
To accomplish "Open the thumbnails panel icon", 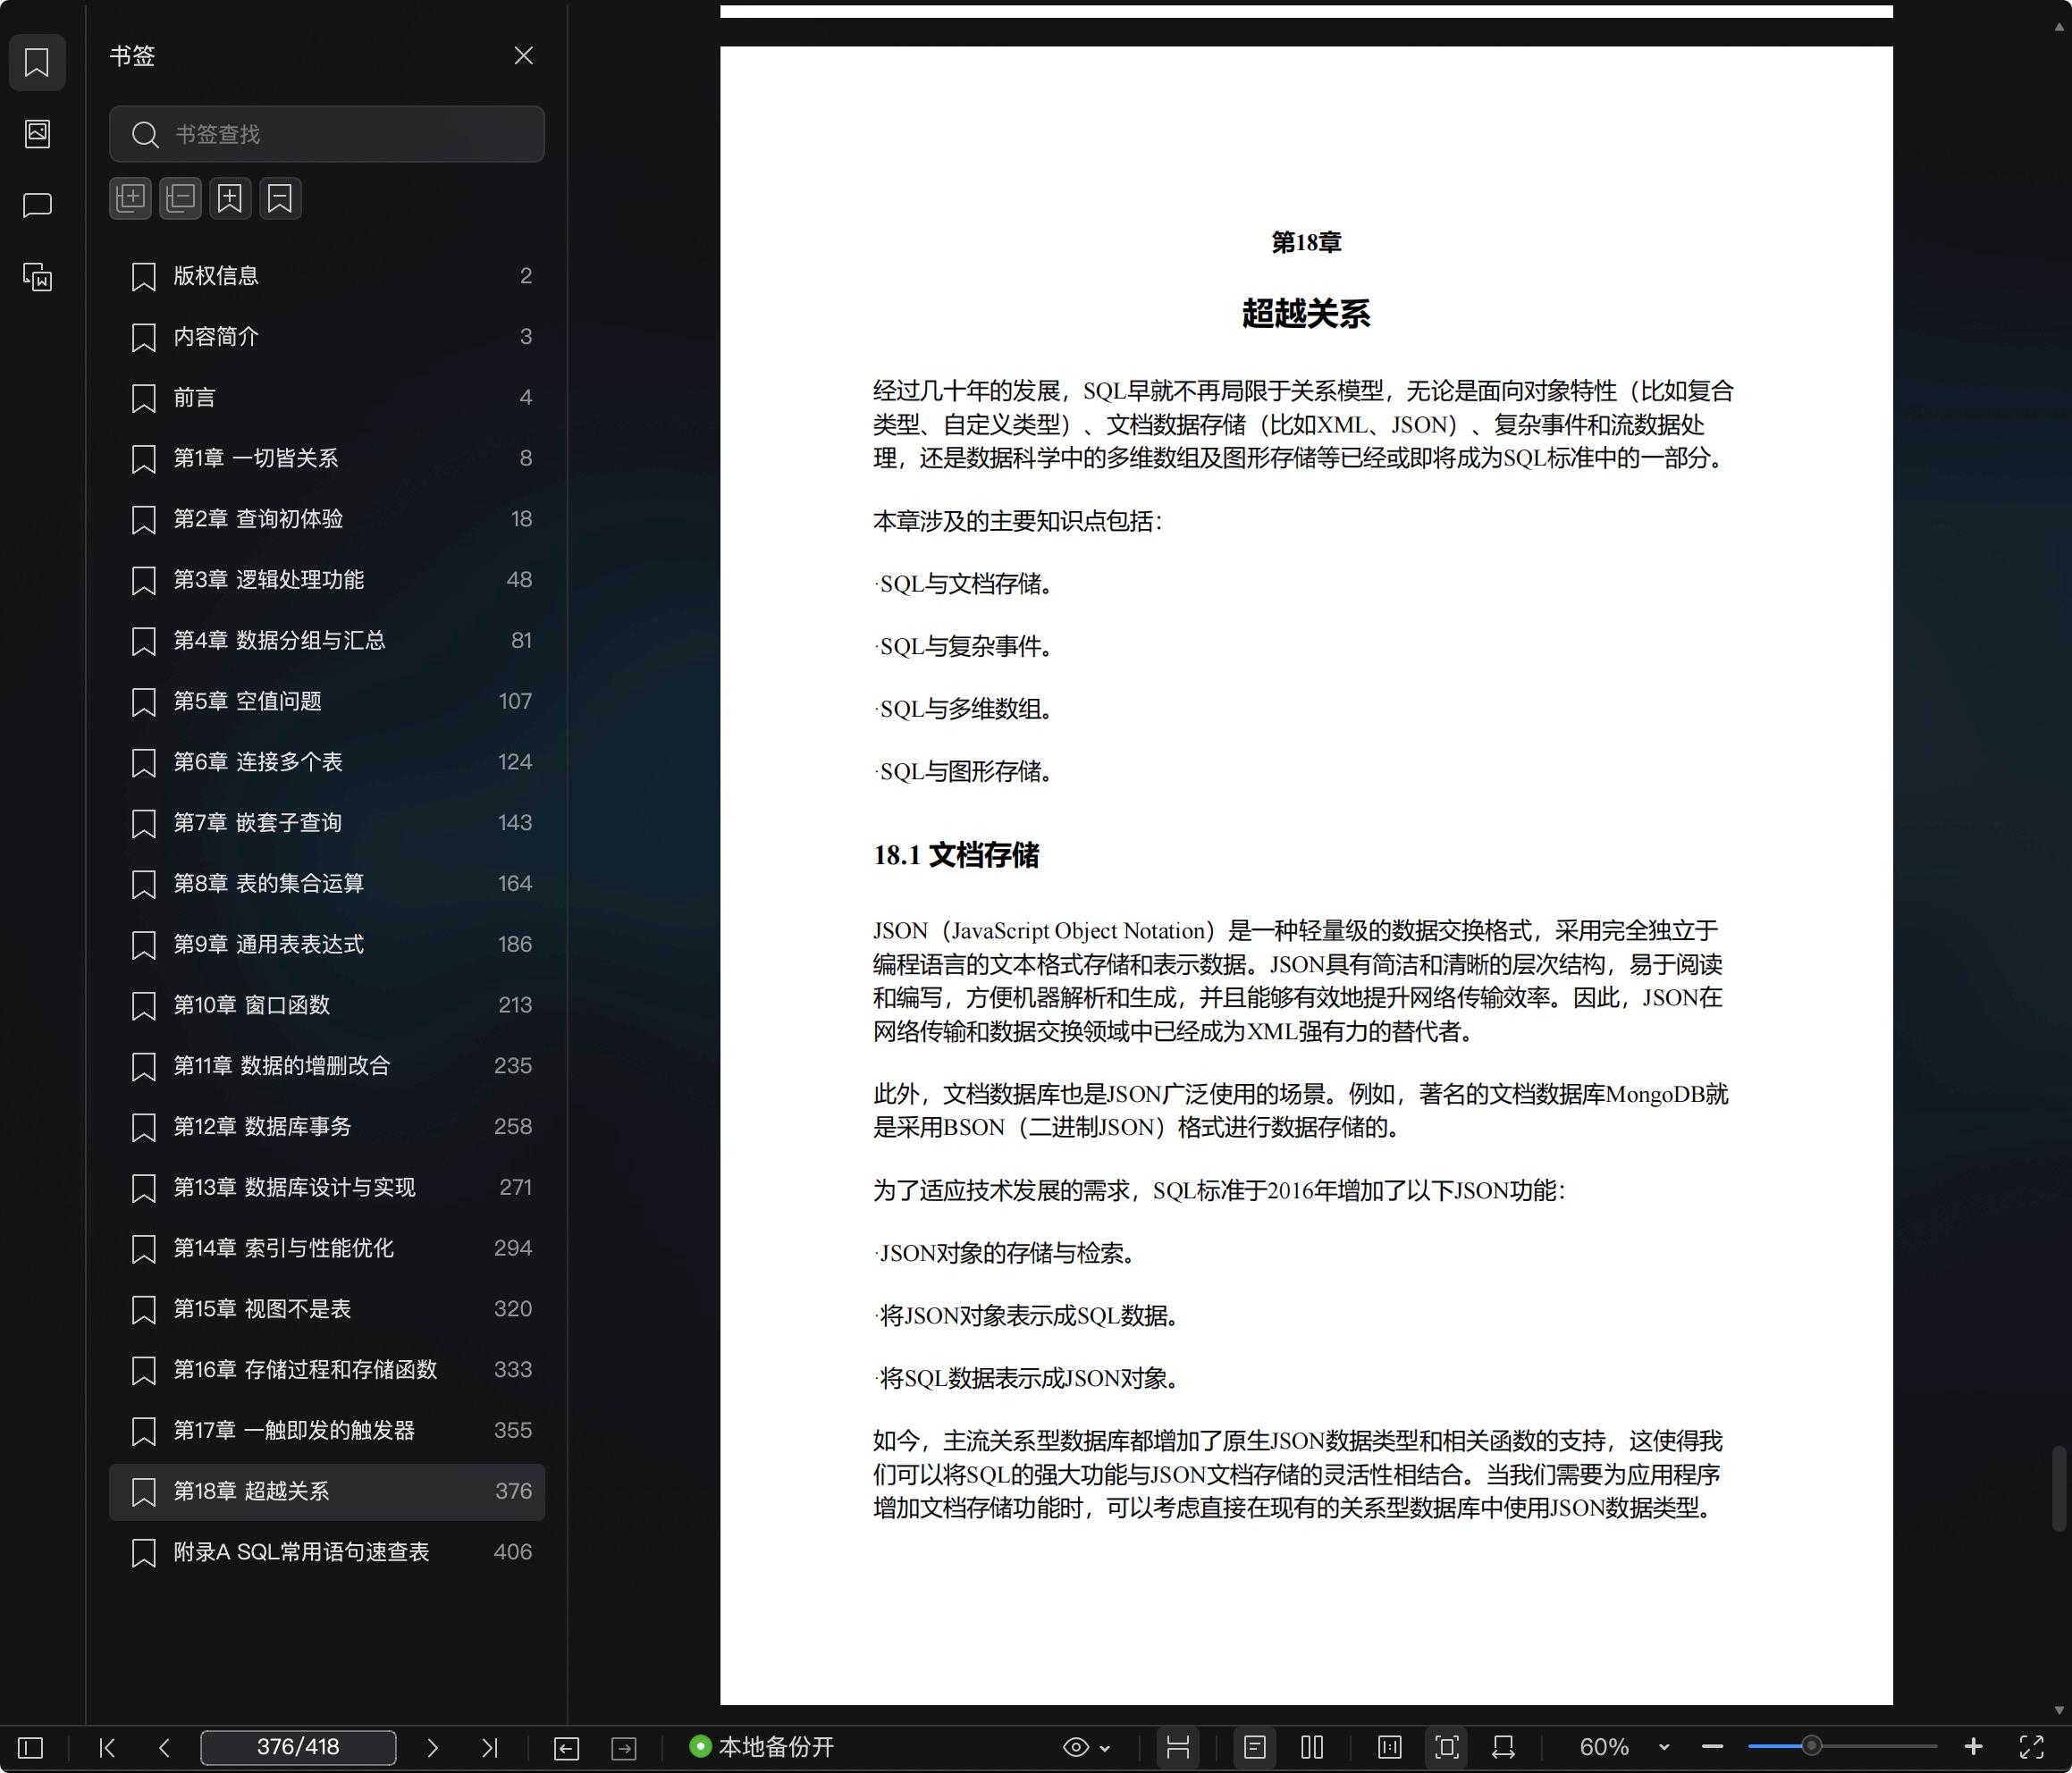I will point(37,134).
